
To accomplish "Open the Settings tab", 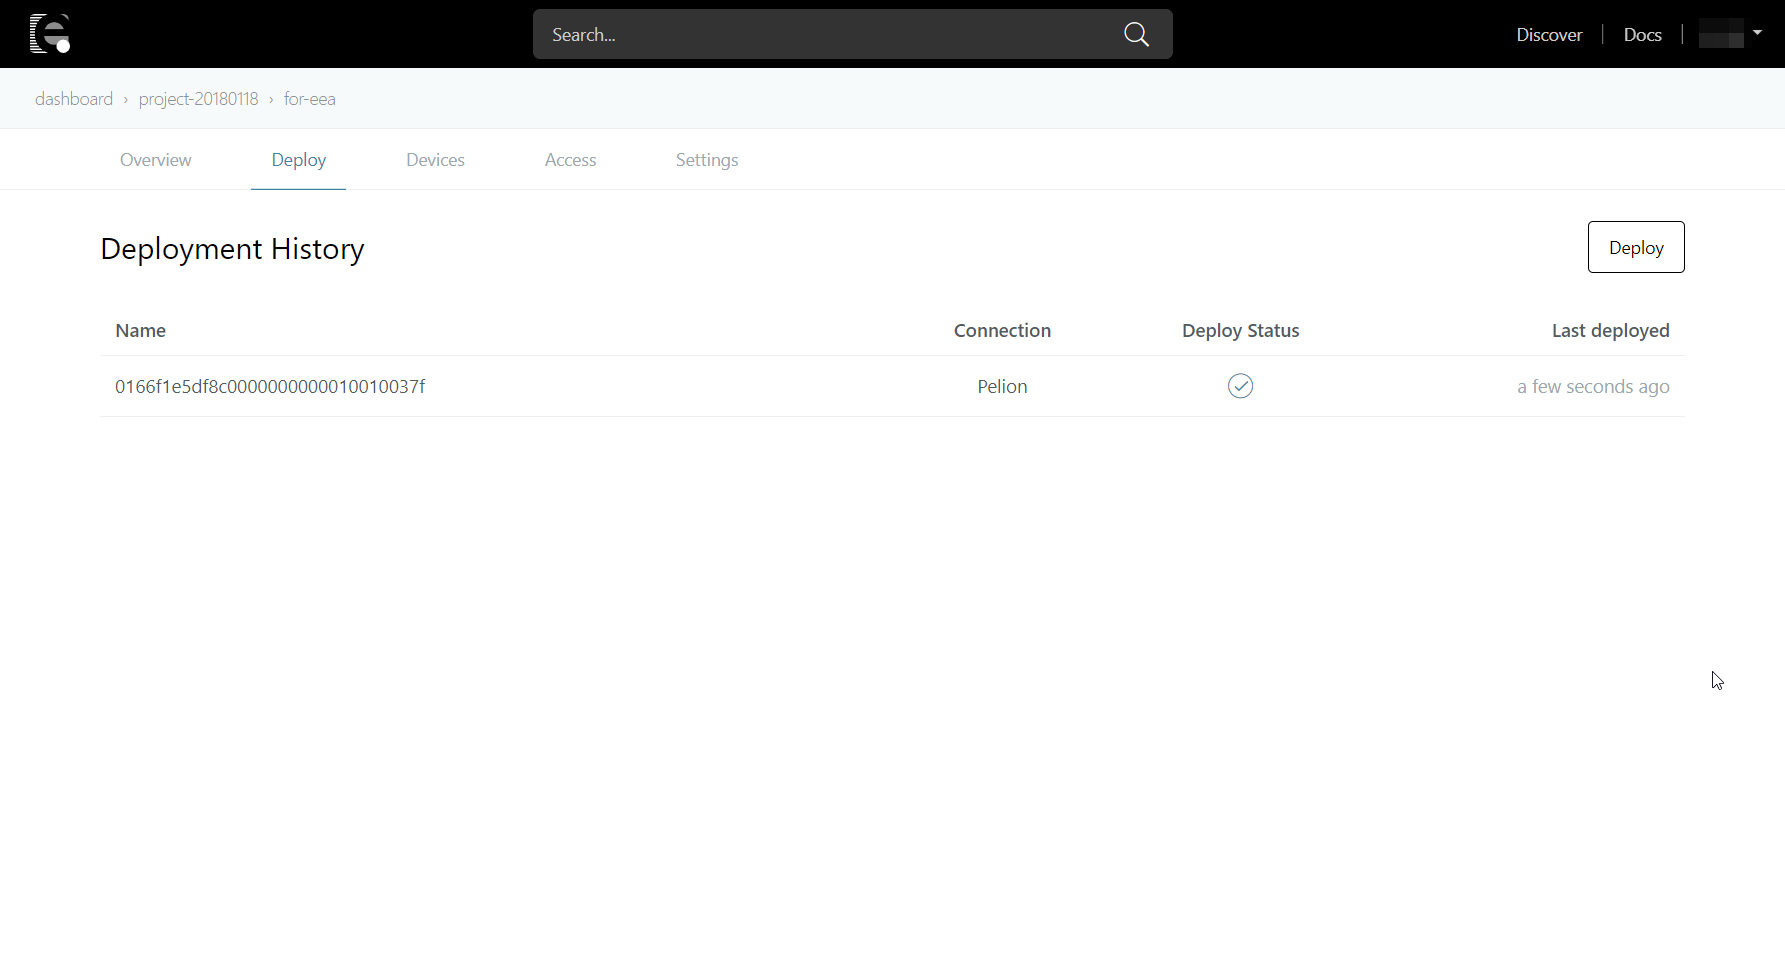I will click(x=707, y=159).
